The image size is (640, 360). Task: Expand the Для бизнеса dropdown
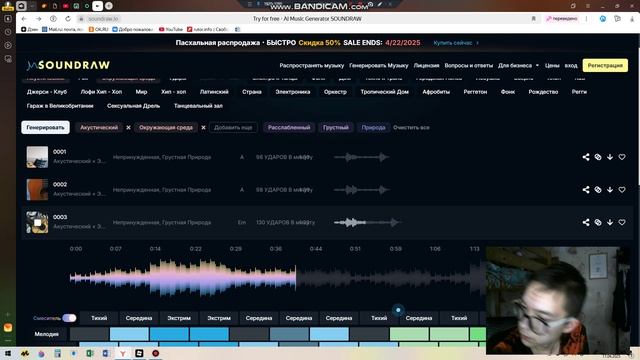(518, 66)
